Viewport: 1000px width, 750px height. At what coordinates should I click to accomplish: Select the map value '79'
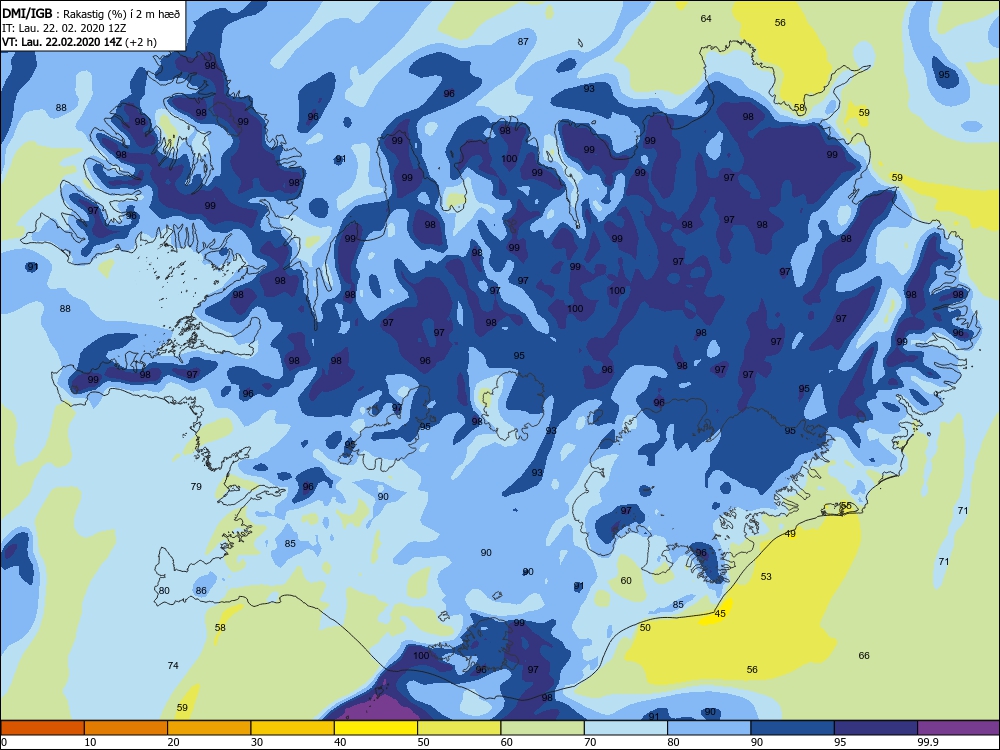pyautogui.click(x=196, y=487)
